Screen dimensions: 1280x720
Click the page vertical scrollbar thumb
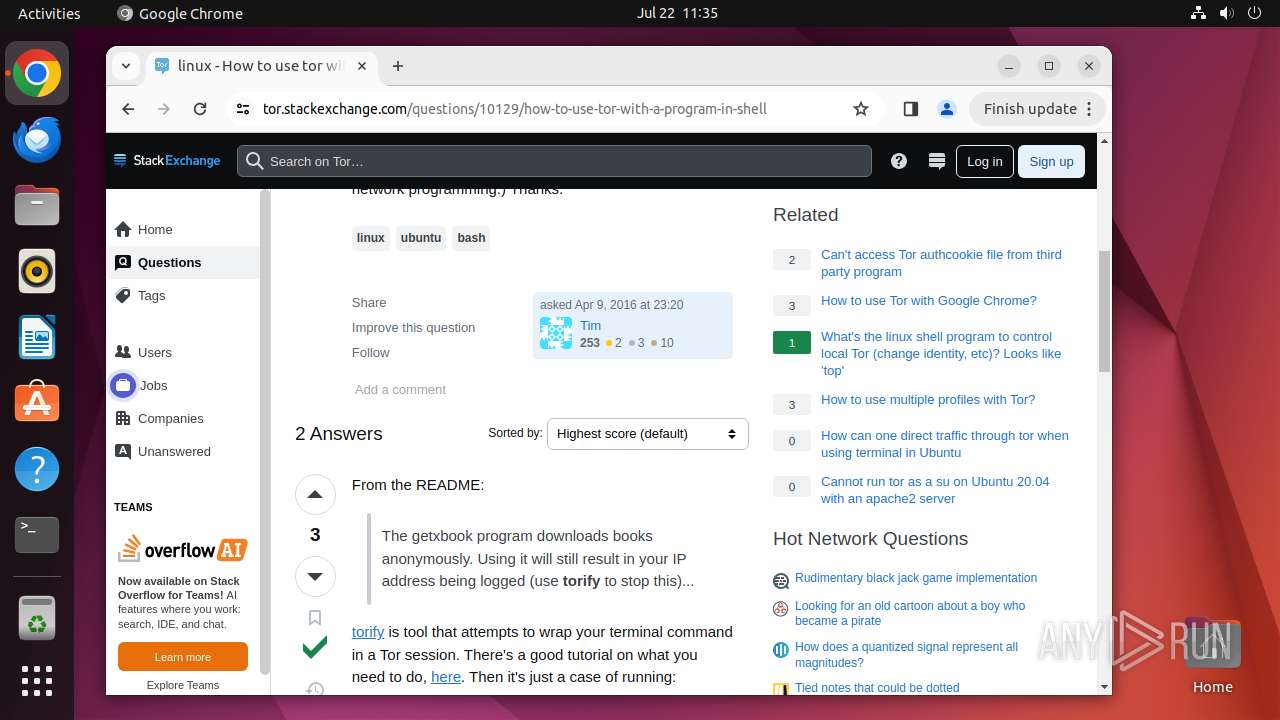pyautogui.click(x=1104, y=311)
